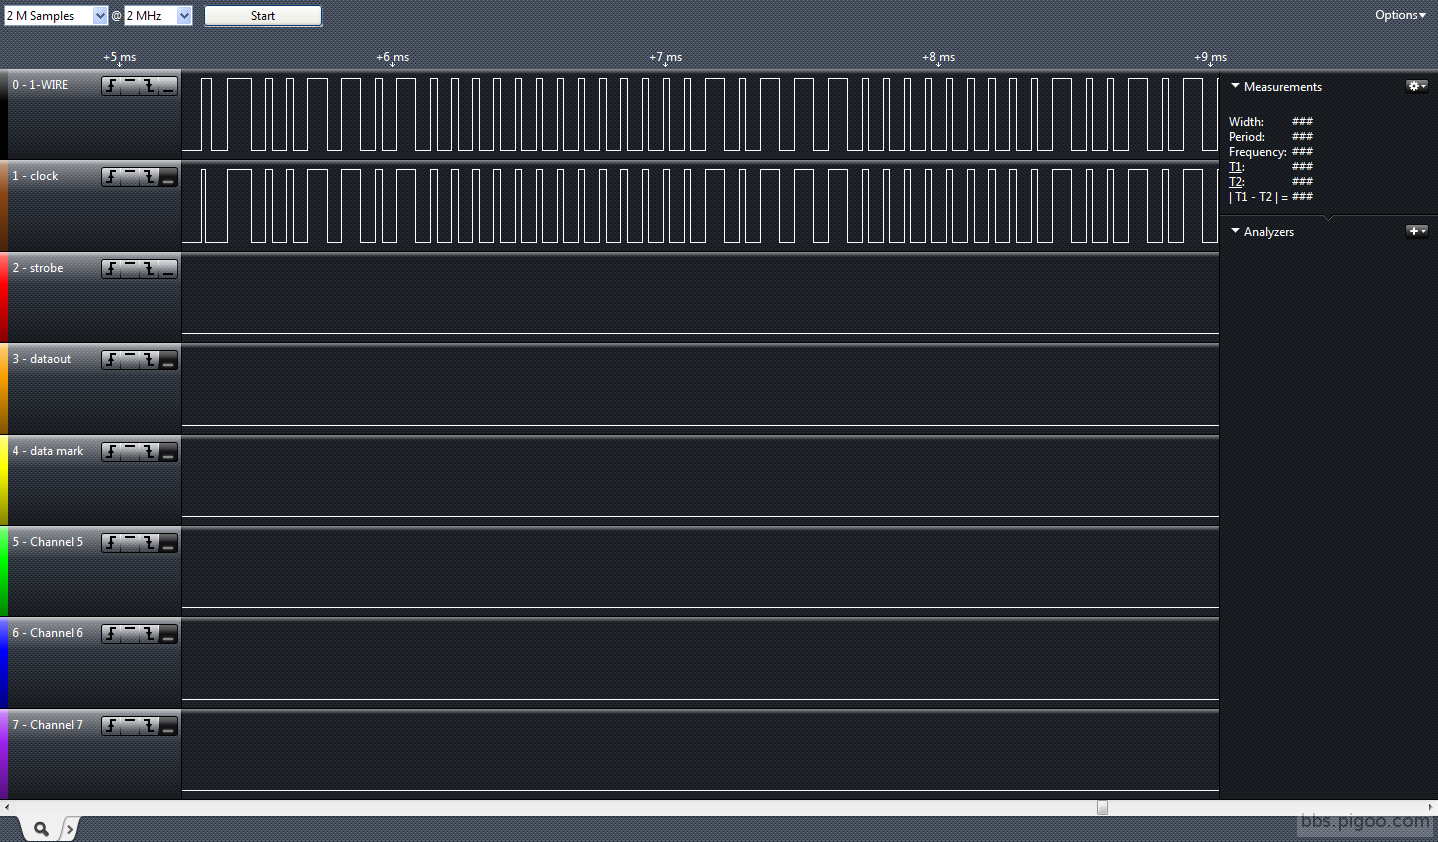Viewport: 1438px width, 842px height.
Task: Click the '4 - data mark' channel label
Action: (x=47, y=451)
